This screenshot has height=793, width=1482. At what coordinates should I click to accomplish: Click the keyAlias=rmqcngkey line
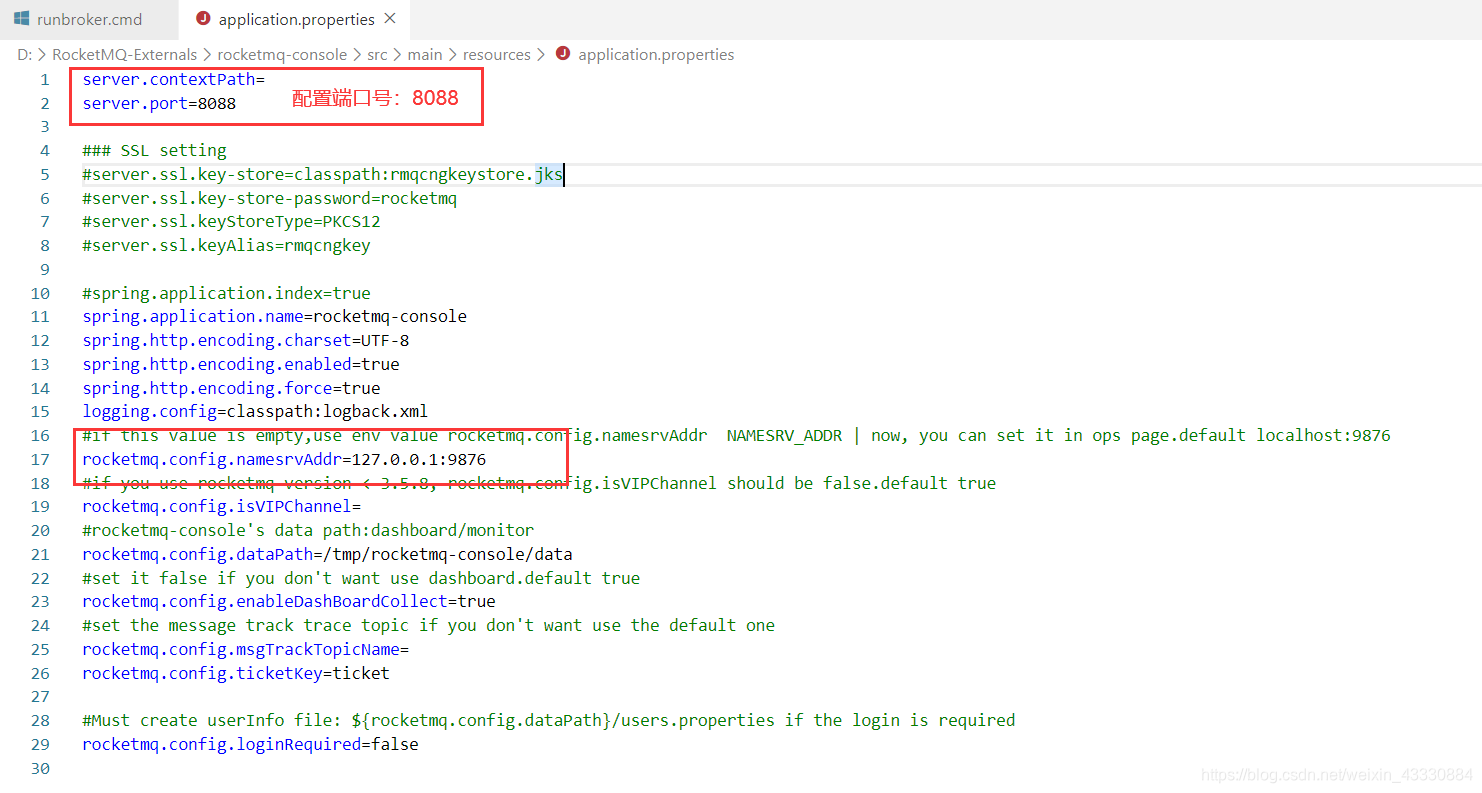click(x=226, y=245)
